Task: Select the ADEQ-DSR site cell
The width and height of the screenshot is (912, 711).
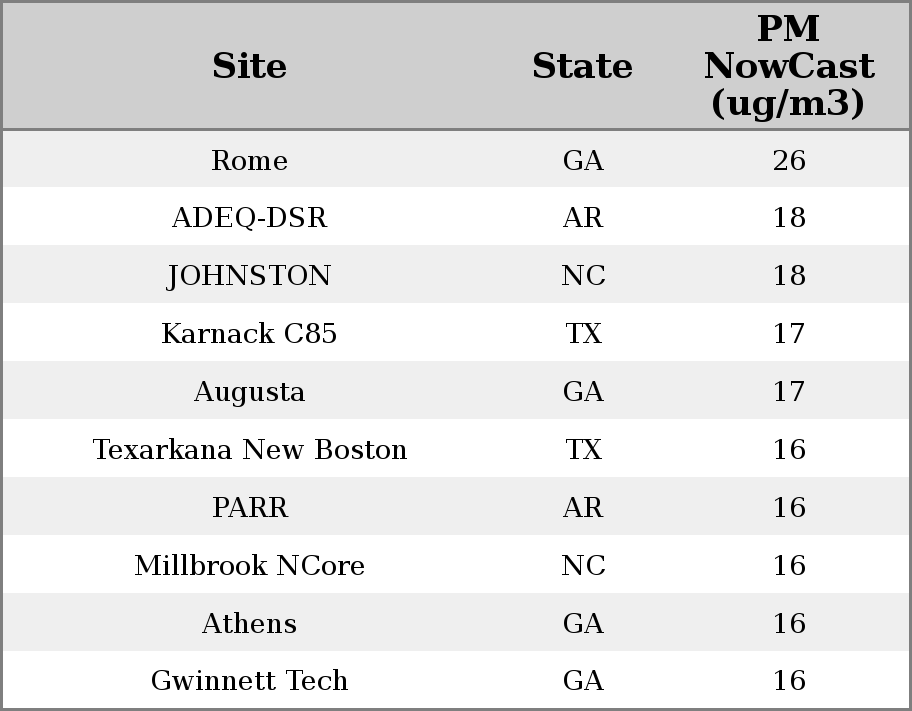Action: pos(249,218)
